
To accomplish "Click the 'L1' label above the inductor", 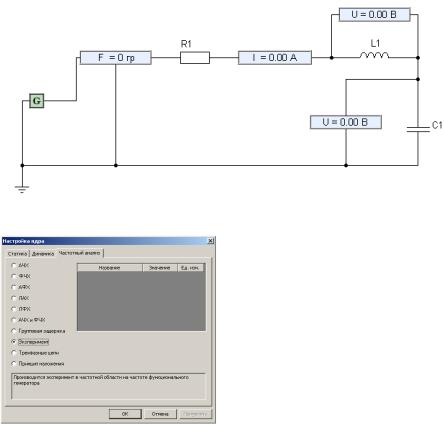I will point(375,43).
